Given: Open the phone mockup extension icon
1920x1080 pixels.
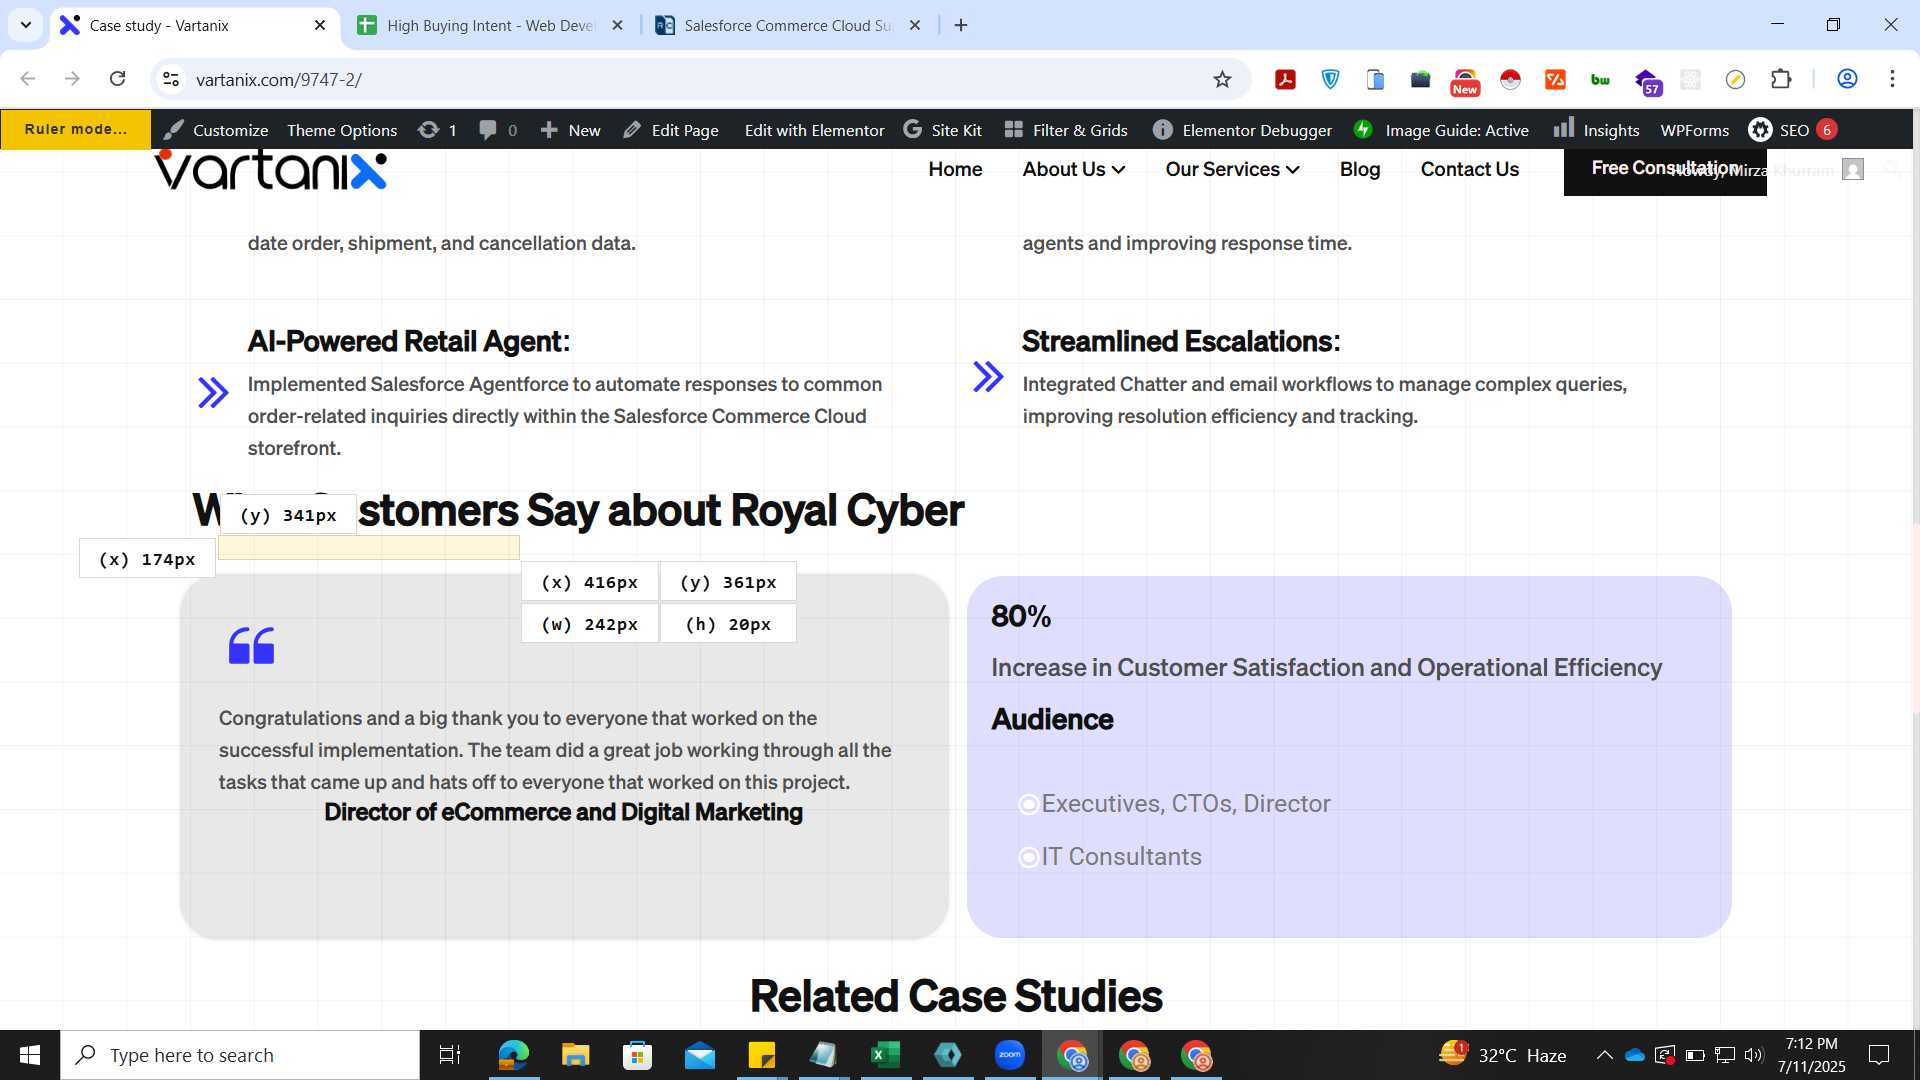Looking at the screenshot, I should [x=1375, y=80].
